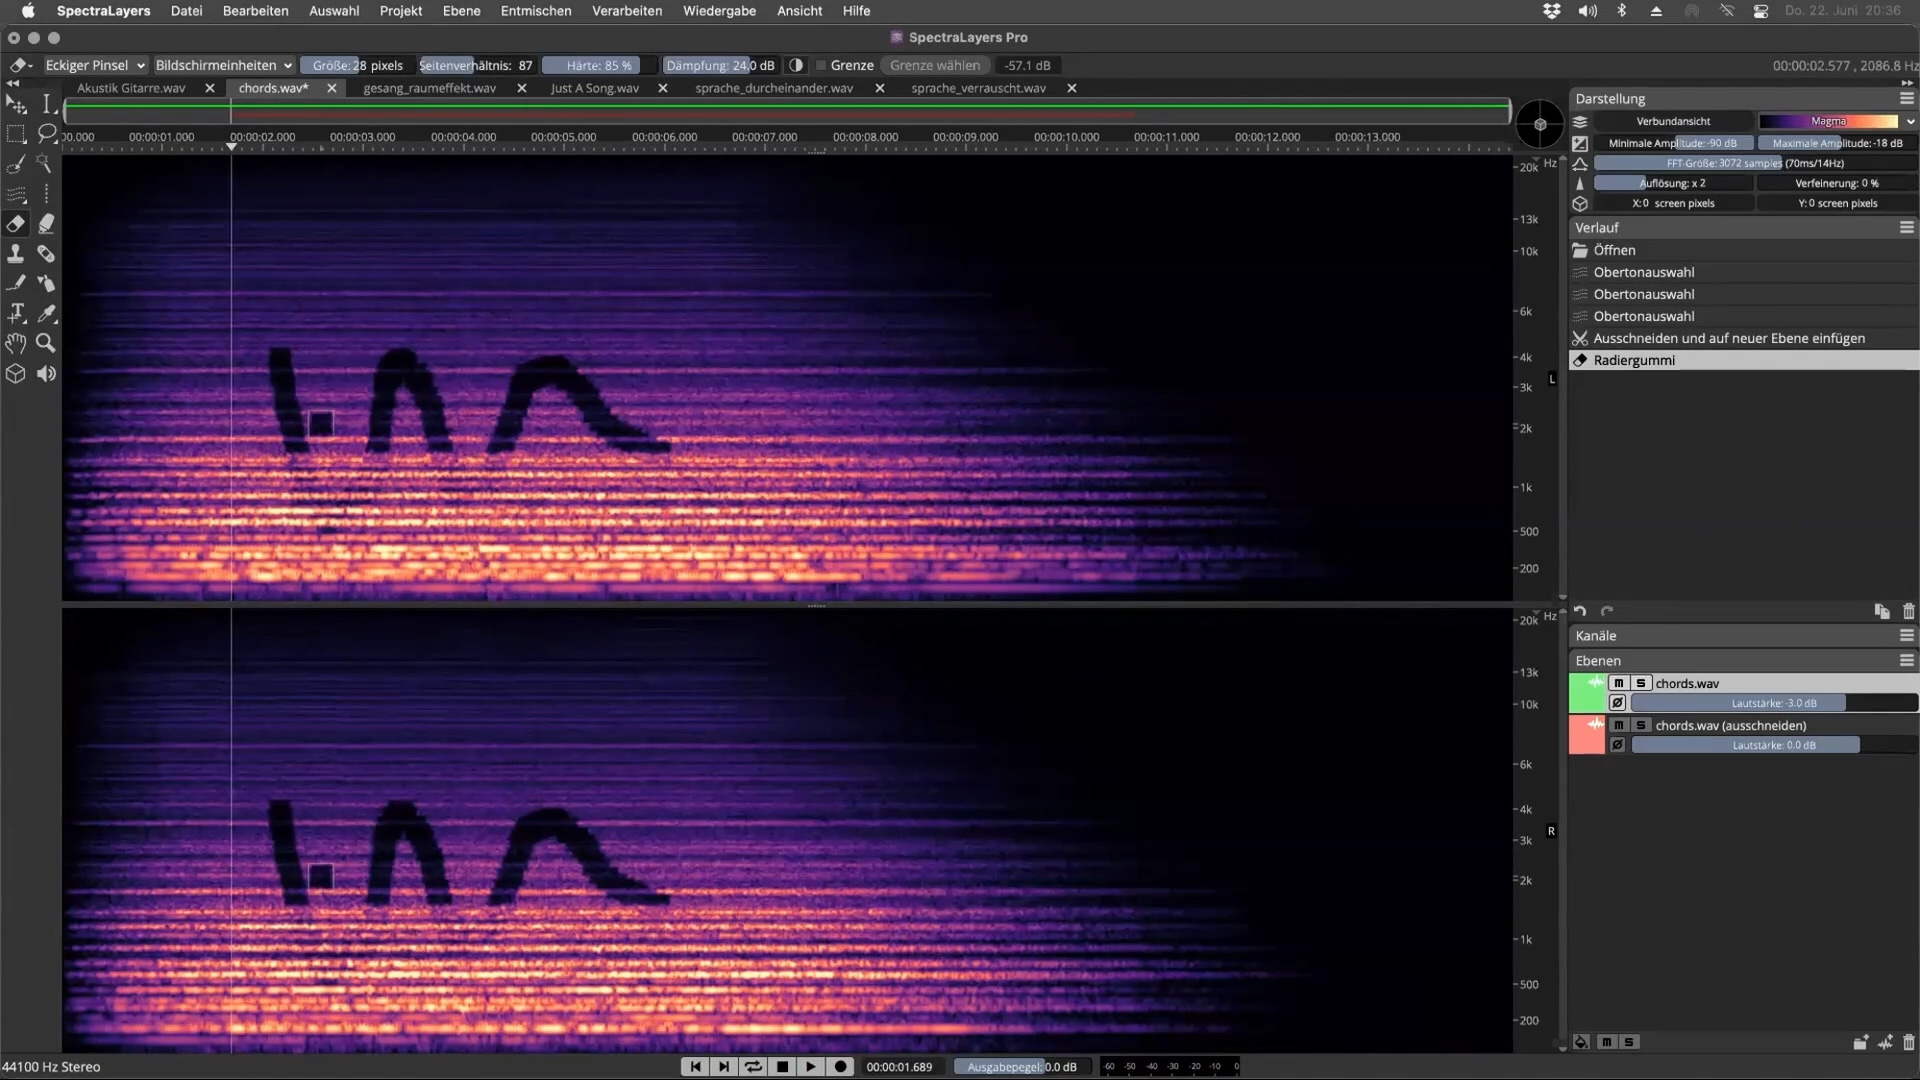Click the duplicate history icon below Verlauf
This screenshot has height=1080, width=1920.
[1882, 611]
